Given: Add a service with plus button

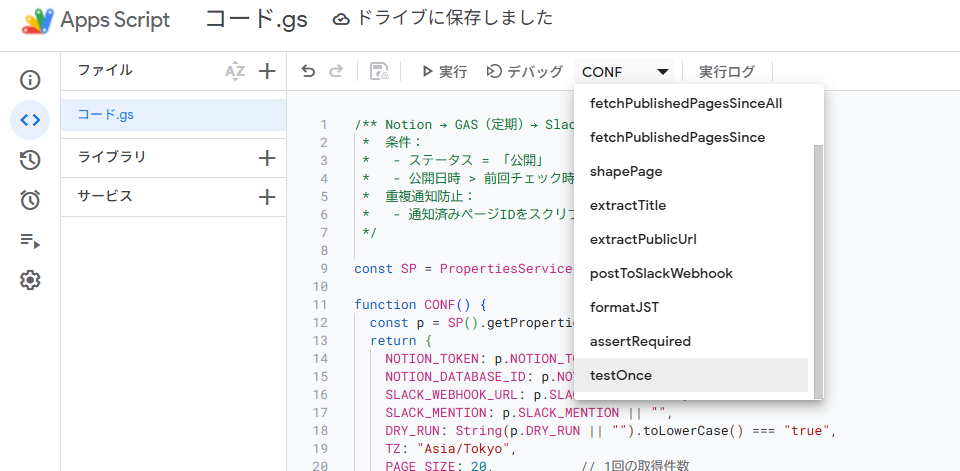Looking at the screenshot, I should (x=267, y=197).
